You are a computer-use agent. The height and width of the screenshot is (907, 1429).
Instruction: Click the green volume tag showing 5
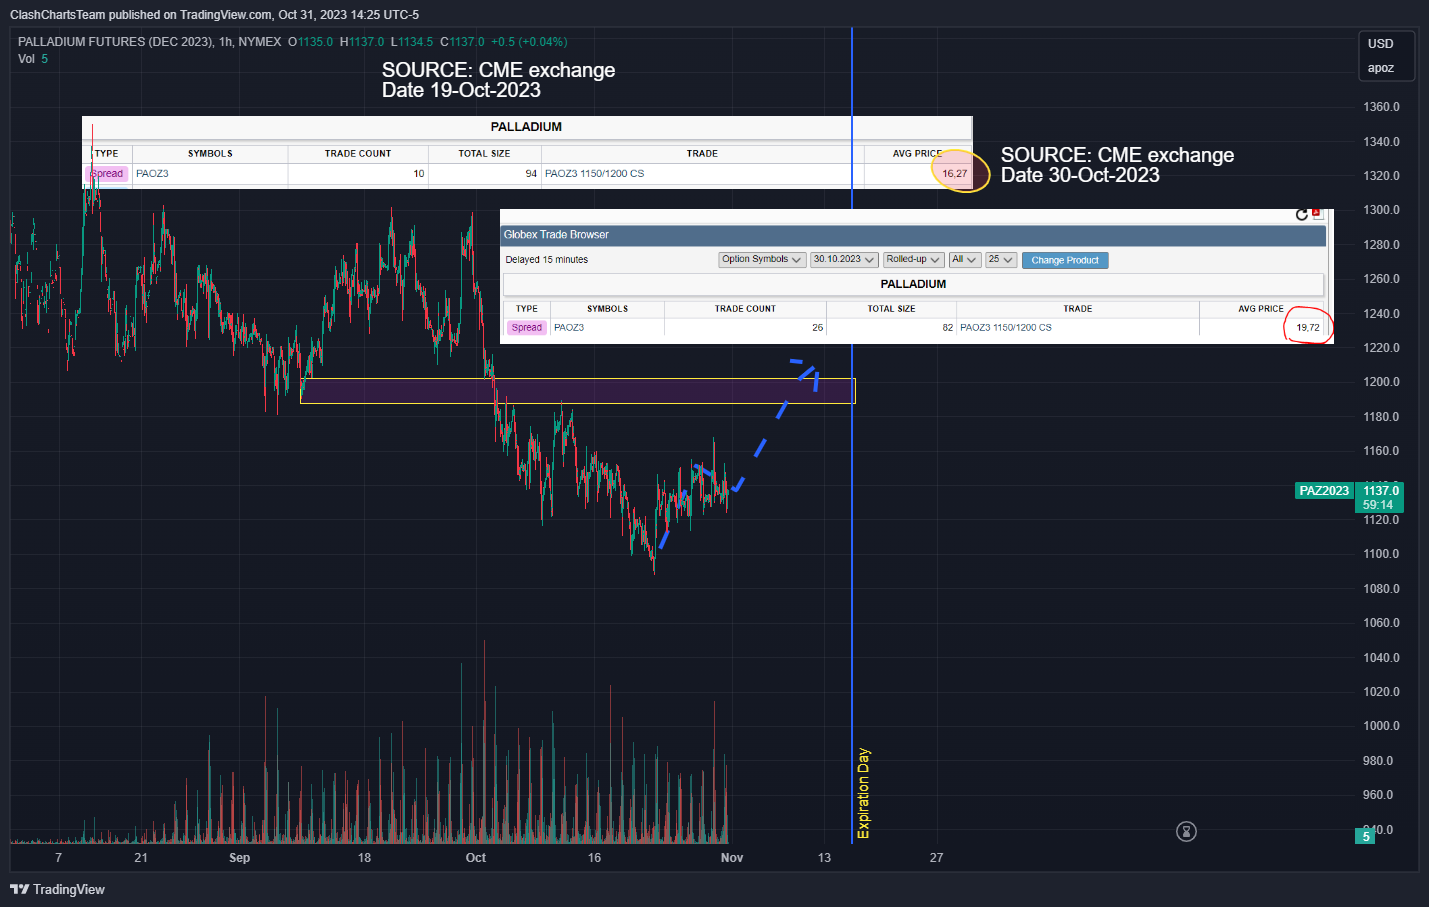[x=1366, y=836]
